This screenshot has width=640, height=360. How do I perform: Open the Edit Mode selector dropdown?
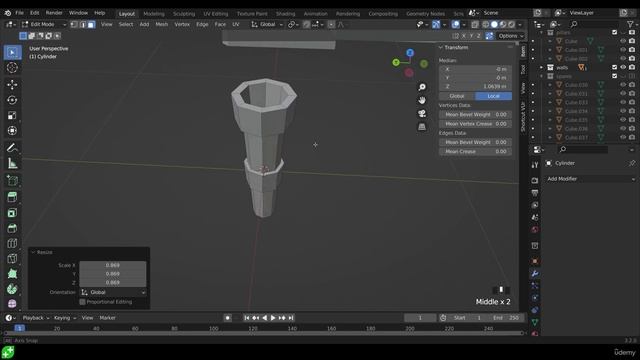44,24
